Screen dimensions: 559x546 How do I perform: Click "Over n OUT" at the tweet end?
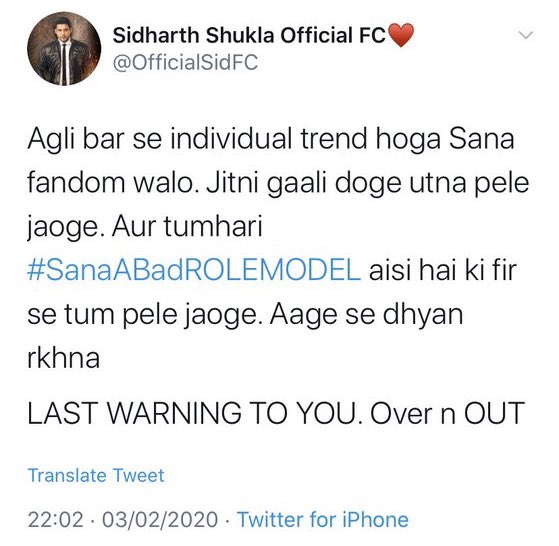(447, 413)
